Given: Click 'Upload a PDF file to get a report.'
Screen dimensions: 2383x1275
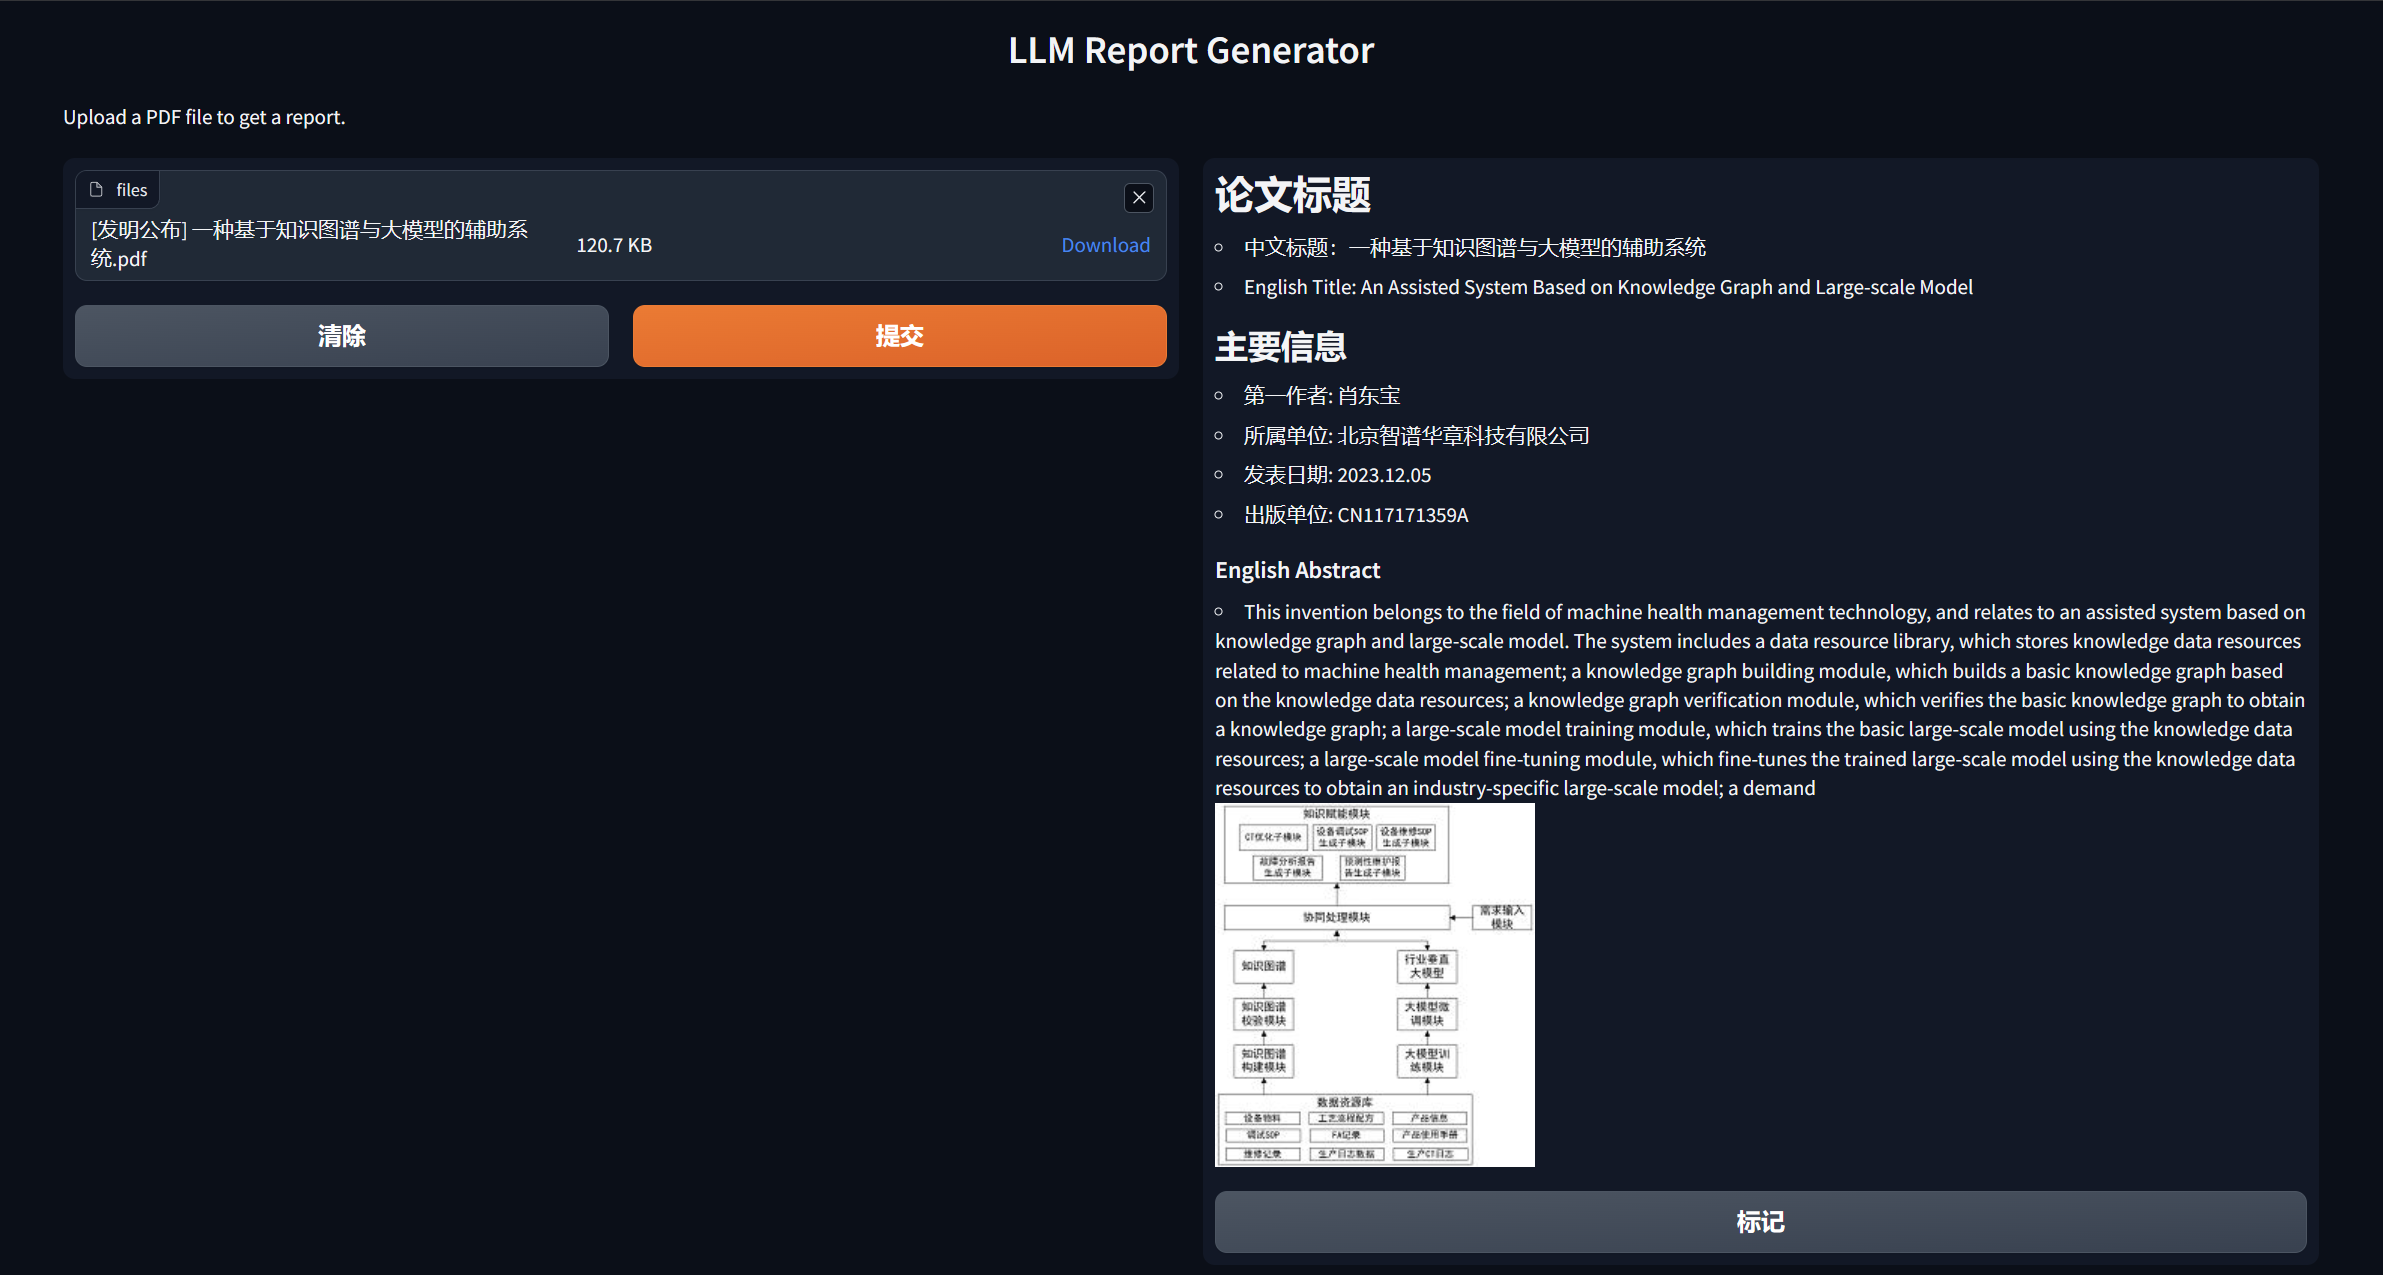Looking at the screenshot, I should pos(204,117).
